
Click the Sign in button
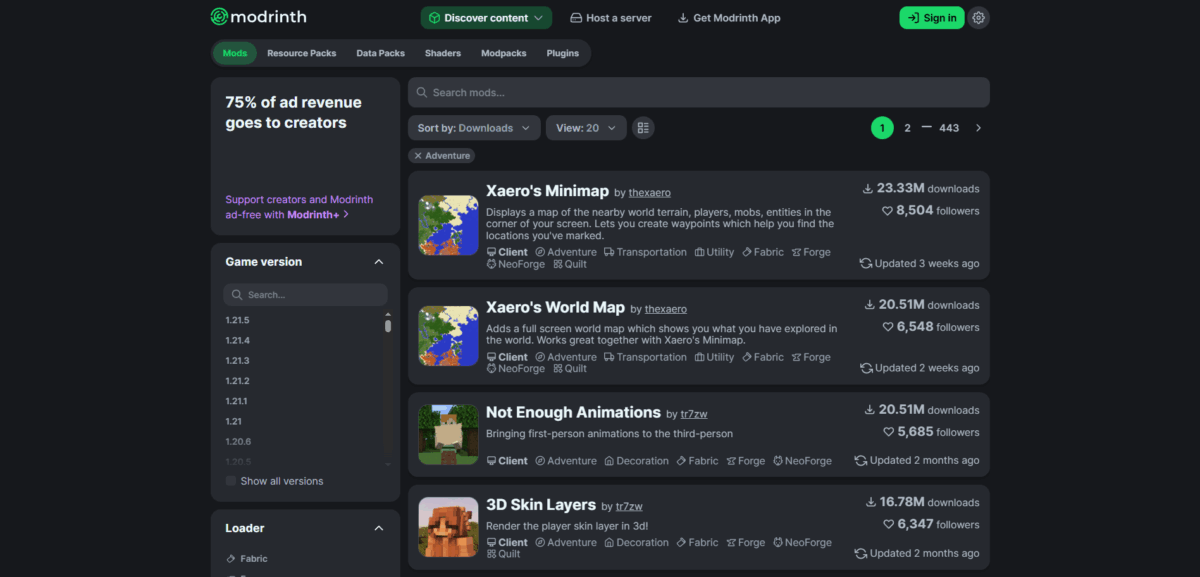[931, 17]
